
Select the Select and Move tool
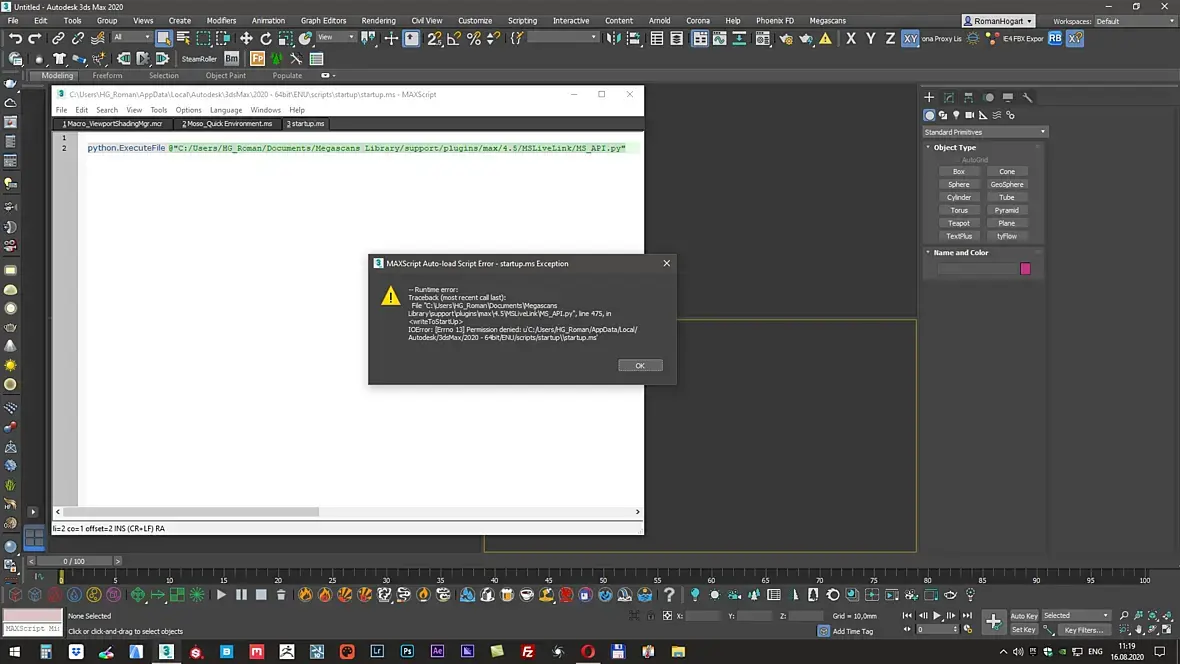tap(246, 38)
